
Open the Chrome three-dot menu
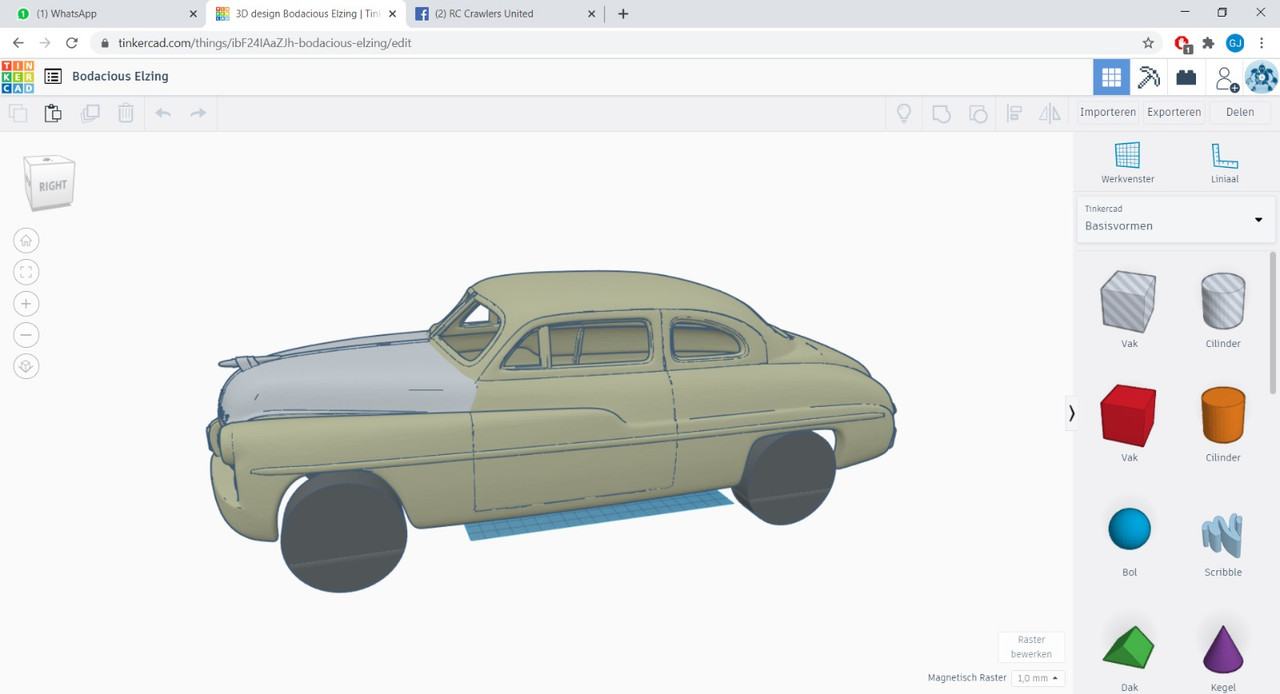click(x=1263, y=43)
